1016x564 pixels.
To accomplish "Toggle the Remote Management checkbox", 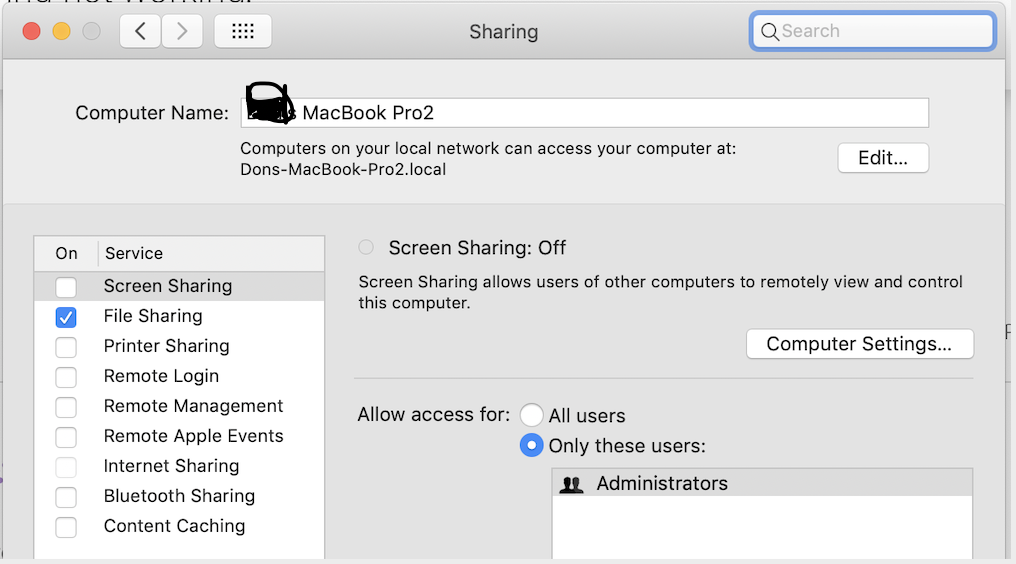I will click(66, 407).
